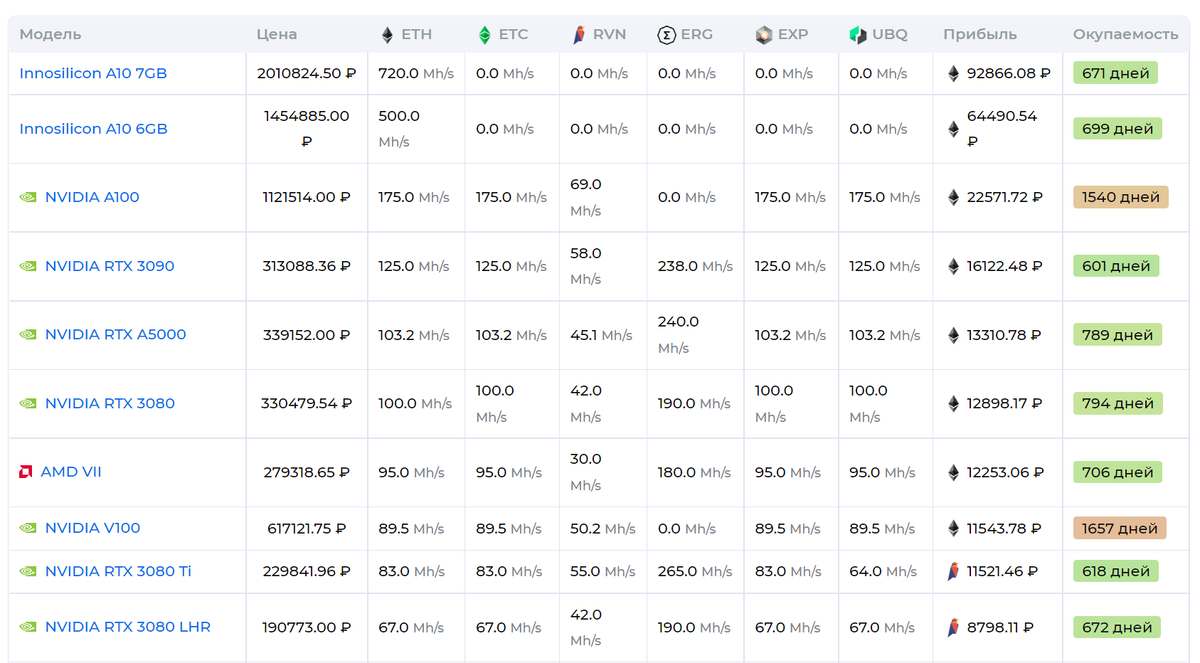
Task: Click Ravencoin icon beside profit 11521.46 ₽
Action: click(x=953, y=572)
